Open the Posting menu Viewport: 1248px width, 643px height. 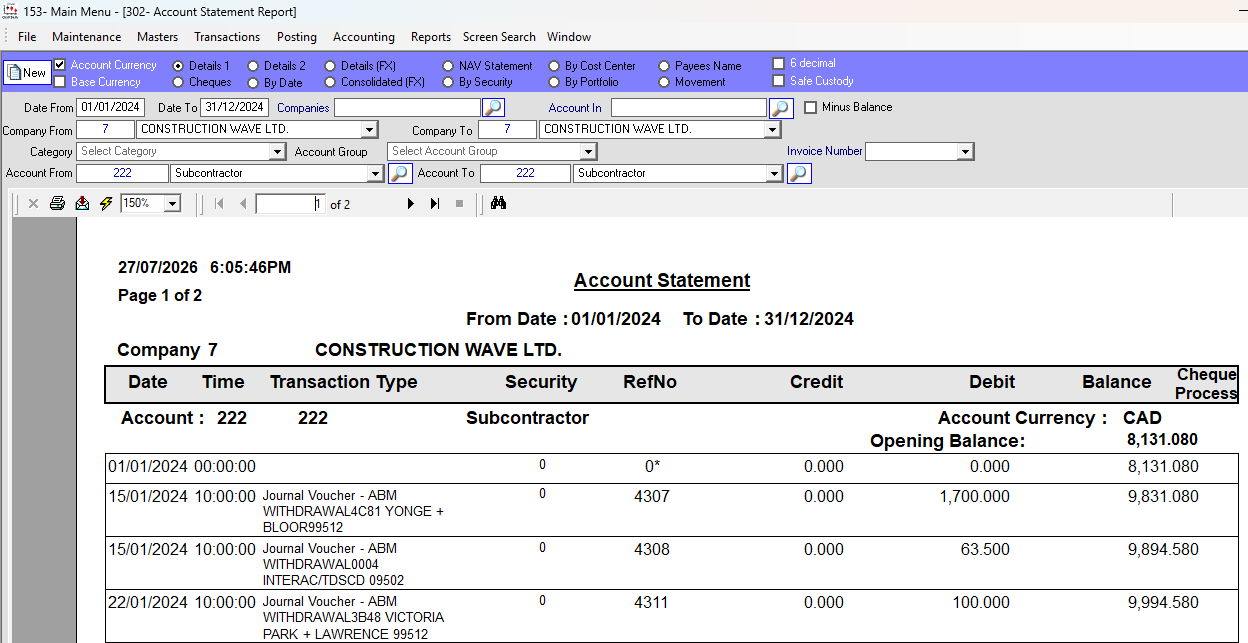click(297, 37)
